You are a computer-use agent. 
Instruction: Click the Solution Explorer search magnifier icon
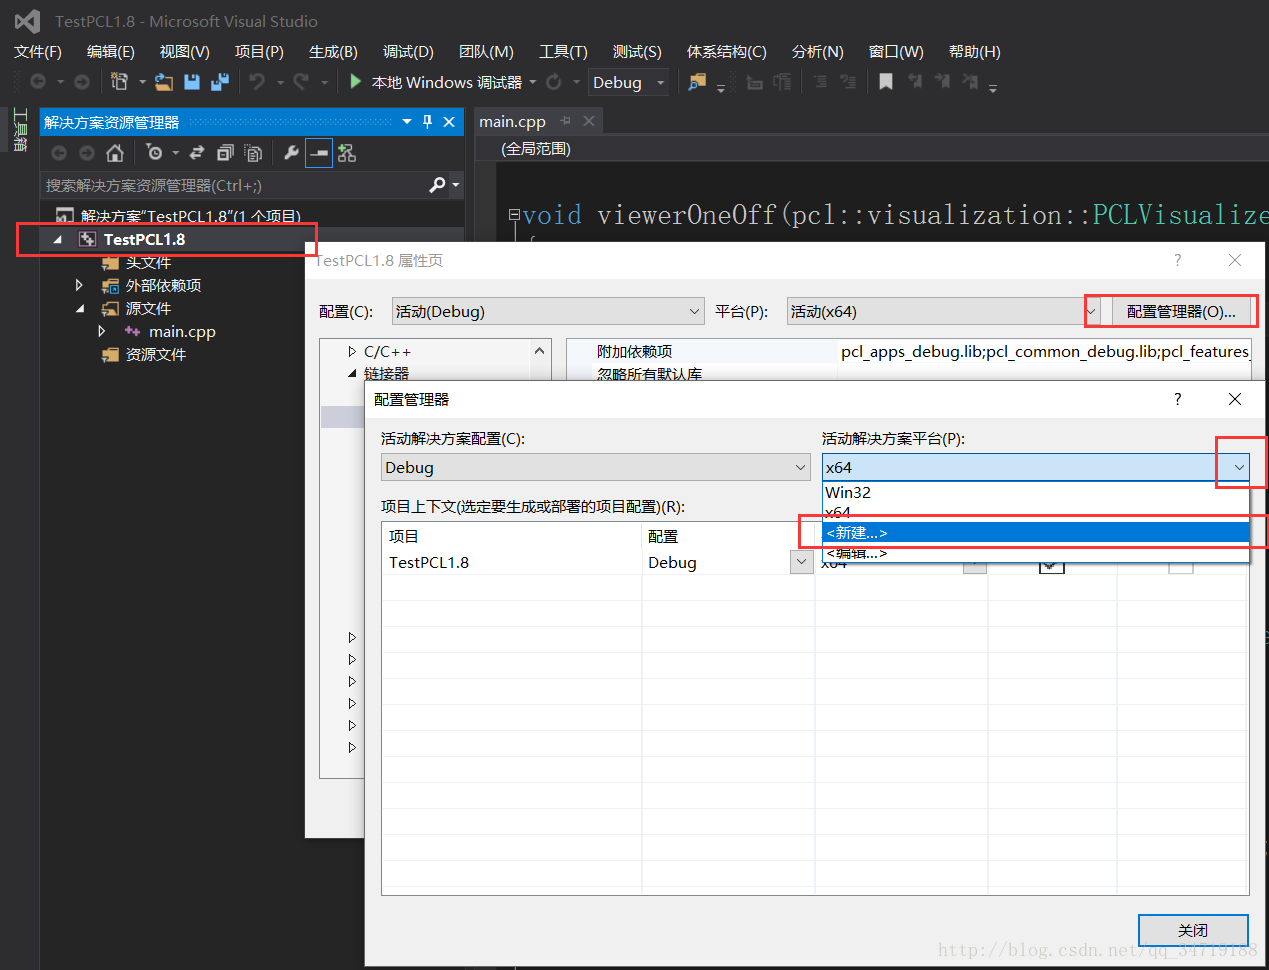437,185
